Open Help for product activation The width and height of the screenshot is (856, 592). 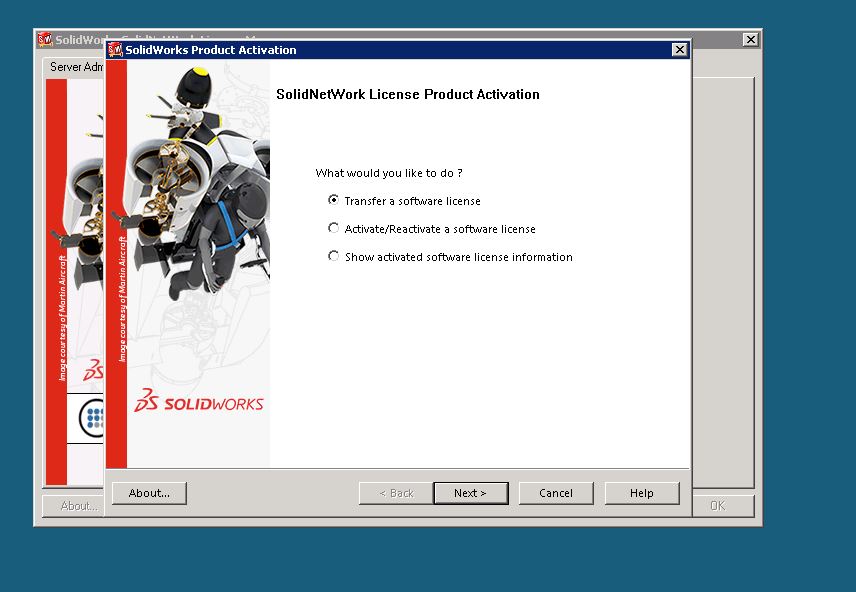coord(641,493)
